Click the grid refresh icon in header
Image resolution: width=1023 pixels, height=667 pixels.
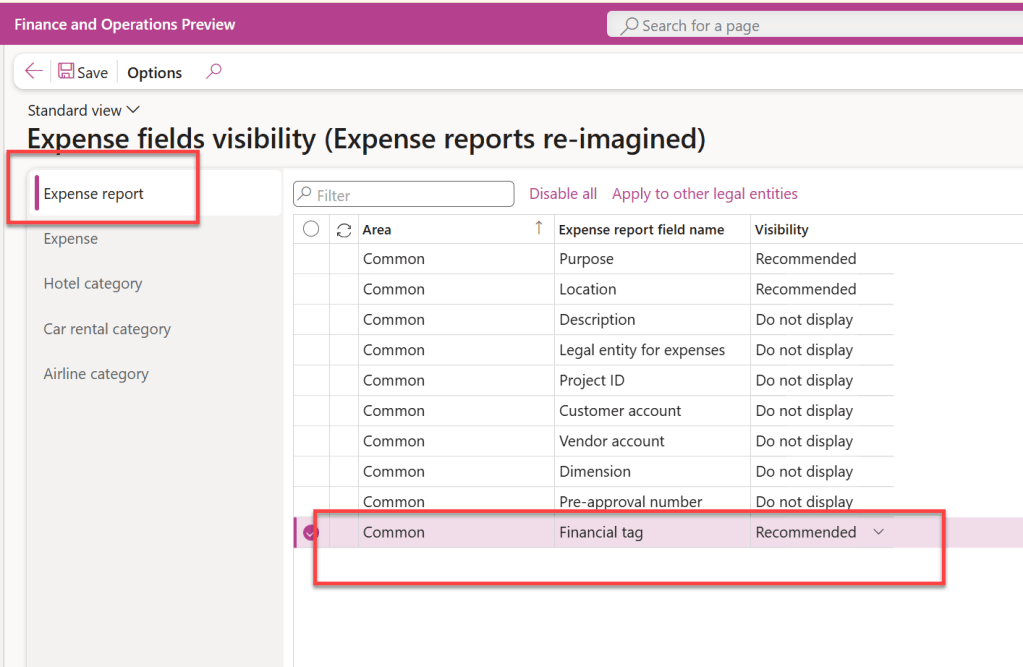tap(344, 230)
